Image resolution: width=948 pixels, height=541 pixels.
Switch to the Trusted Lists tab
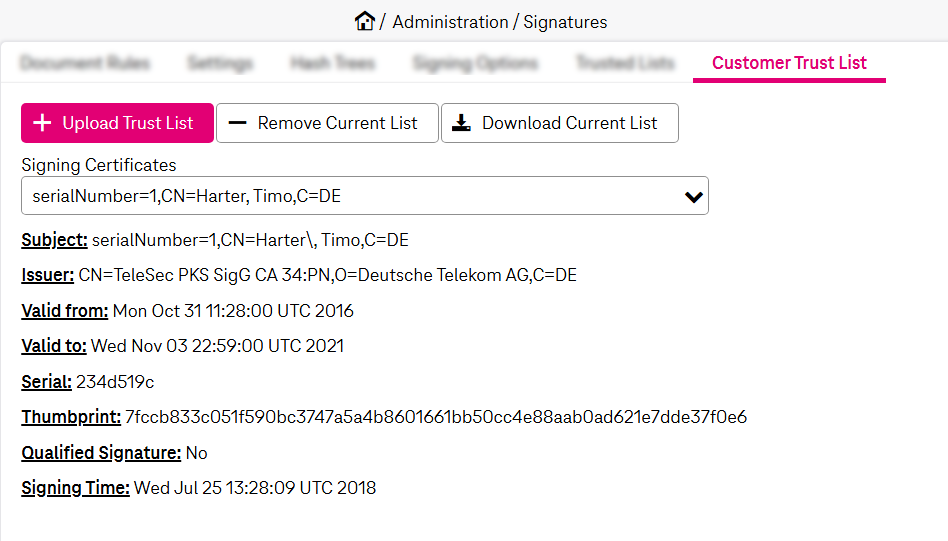625,63
